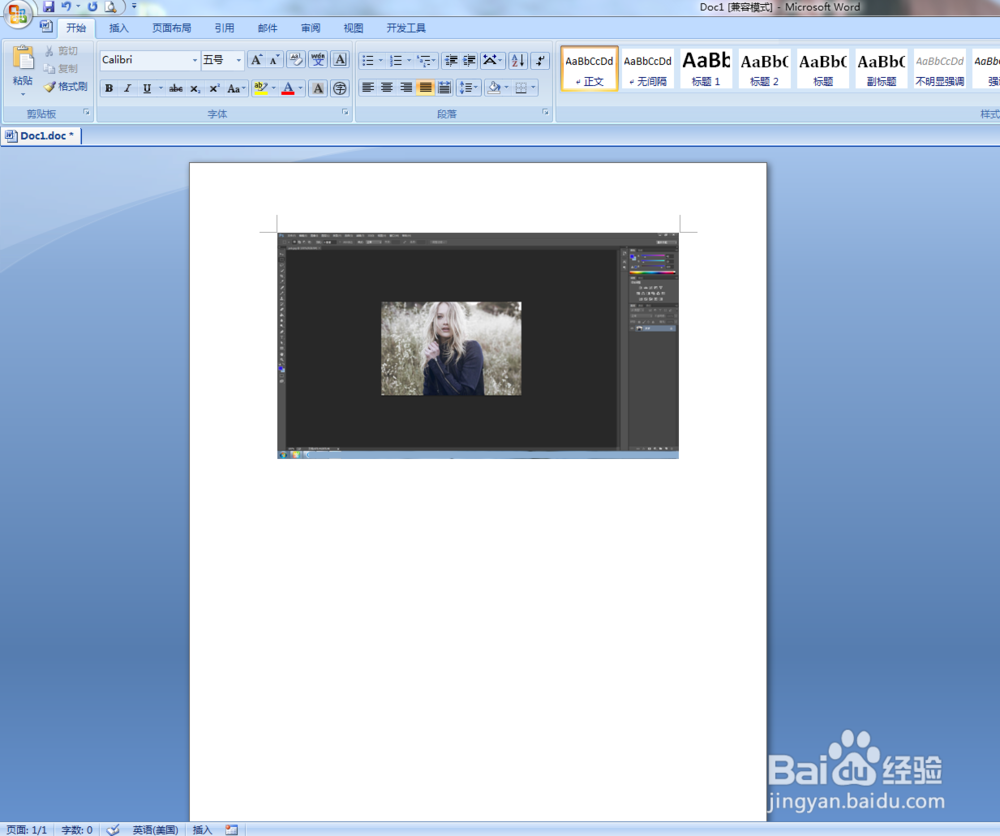This screenshot has width=1000, height=836.
Task: Open Change Case Aa dropdown
Action: [x=237, y=88]
